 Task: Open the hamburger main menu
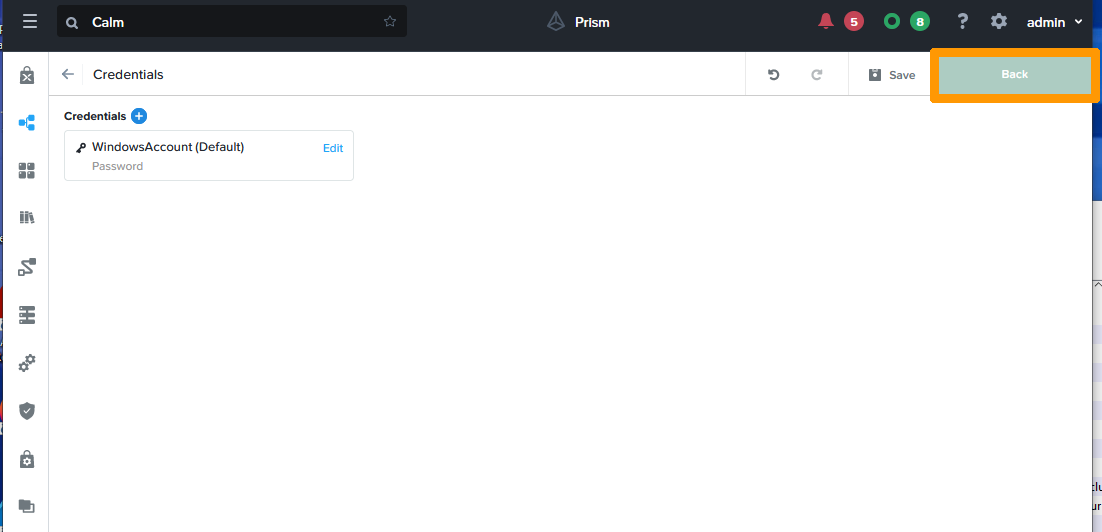(x=29, y=21)
